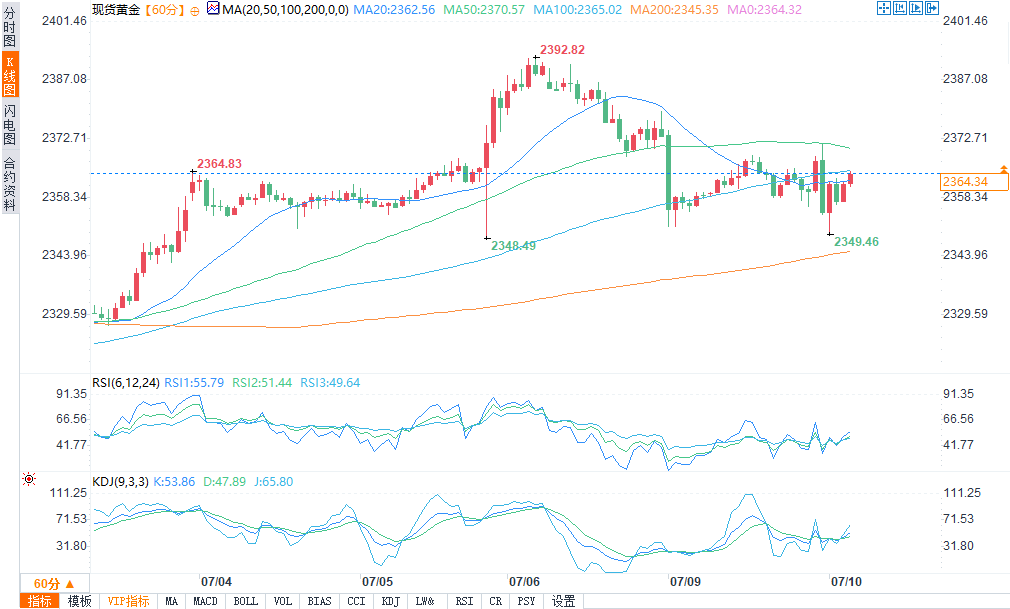Image resolution: width=1010 pixels, height=609 pixels.
Task: Click the jump-to-start chart icon
Action: (900, 8)
